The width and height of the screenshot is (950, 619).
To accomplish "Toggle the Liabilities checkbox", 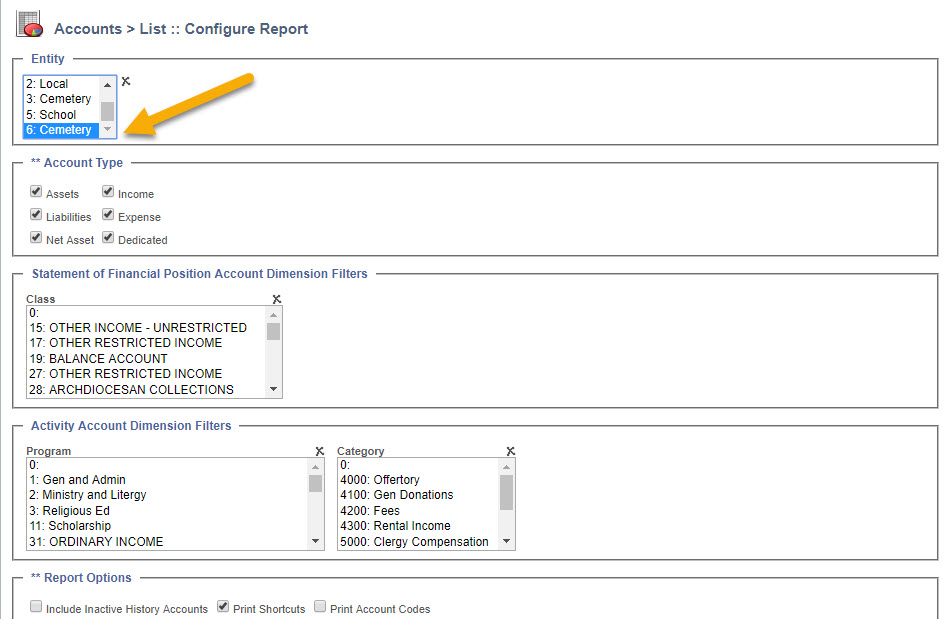I will point(36,214).
